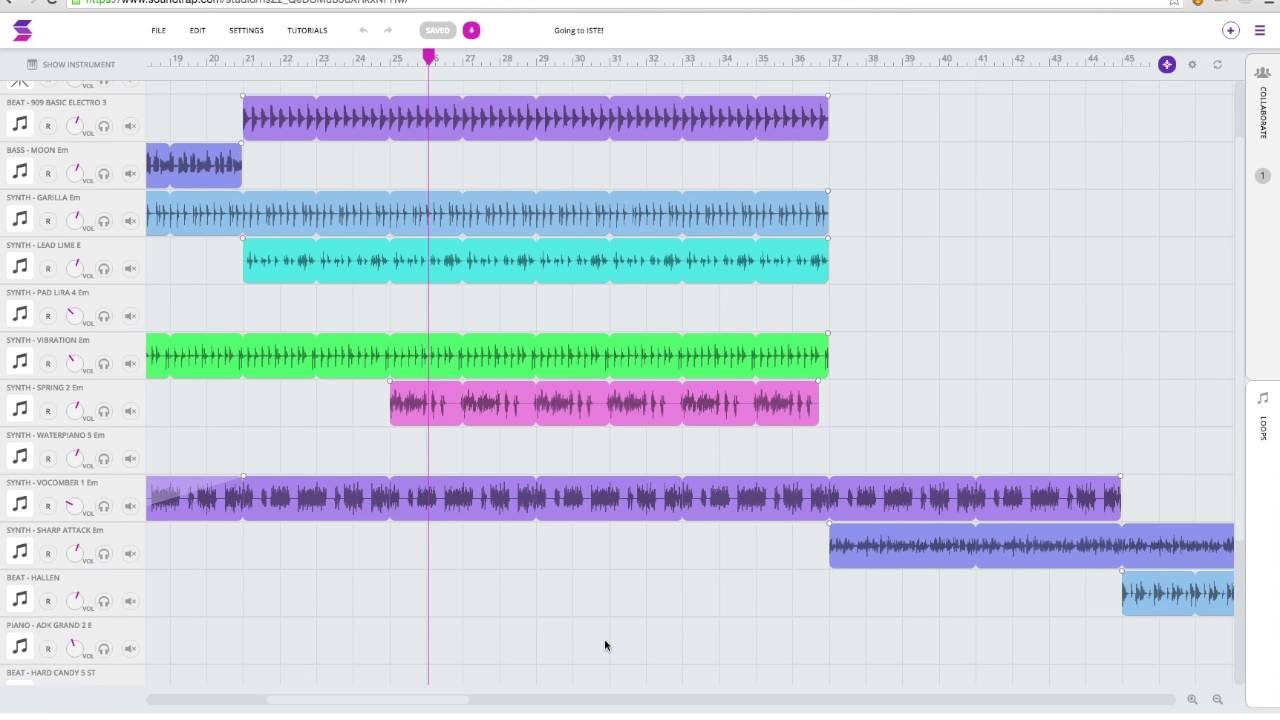The height and width of the screenshot is (720, 1280).
Task: Click the circled plus icon at top right
Action: (1231, 30)
